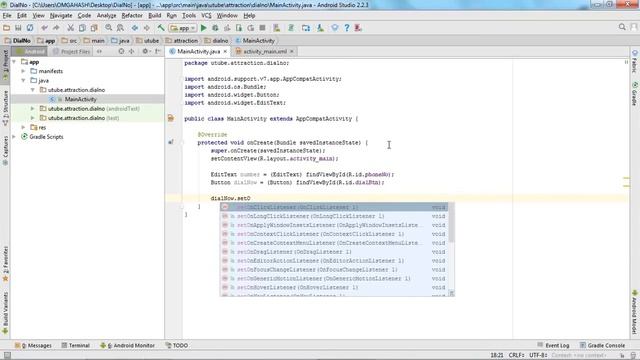Screen dimensions: 640x360
Task: Click the Synchronize toolbar icon
Action: pos(30,28)
